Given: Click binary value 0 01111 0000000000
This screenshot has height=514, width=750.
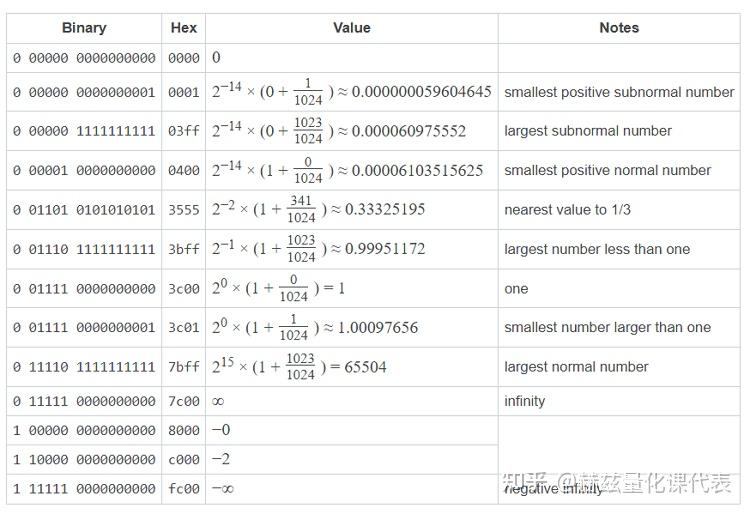Looking at the screenshot, I should (x=84, y=289).
